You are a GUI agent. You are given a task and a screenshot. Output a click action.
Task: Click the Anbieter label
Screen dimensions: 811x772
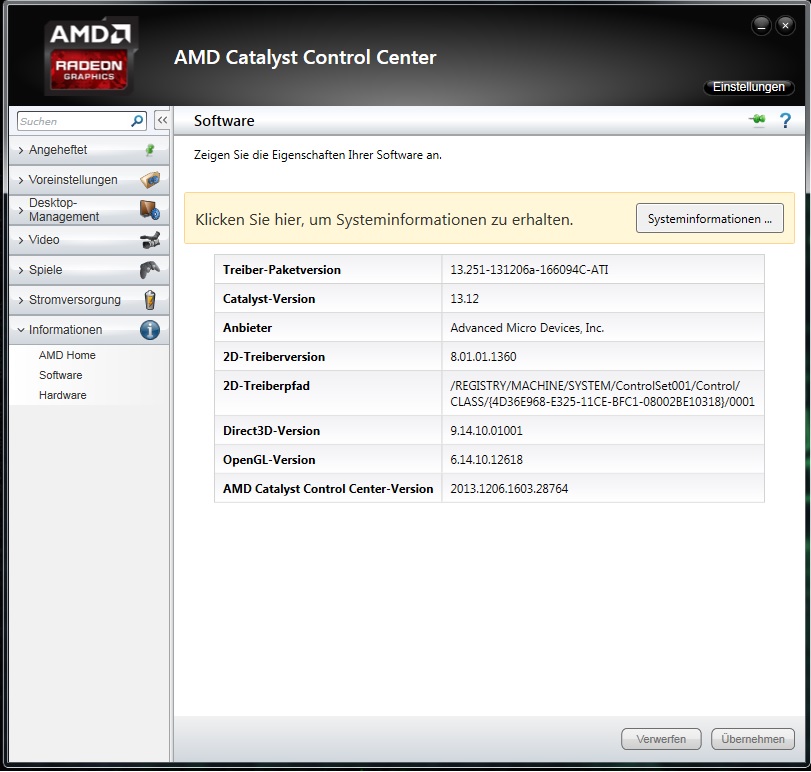pos(247,328)
